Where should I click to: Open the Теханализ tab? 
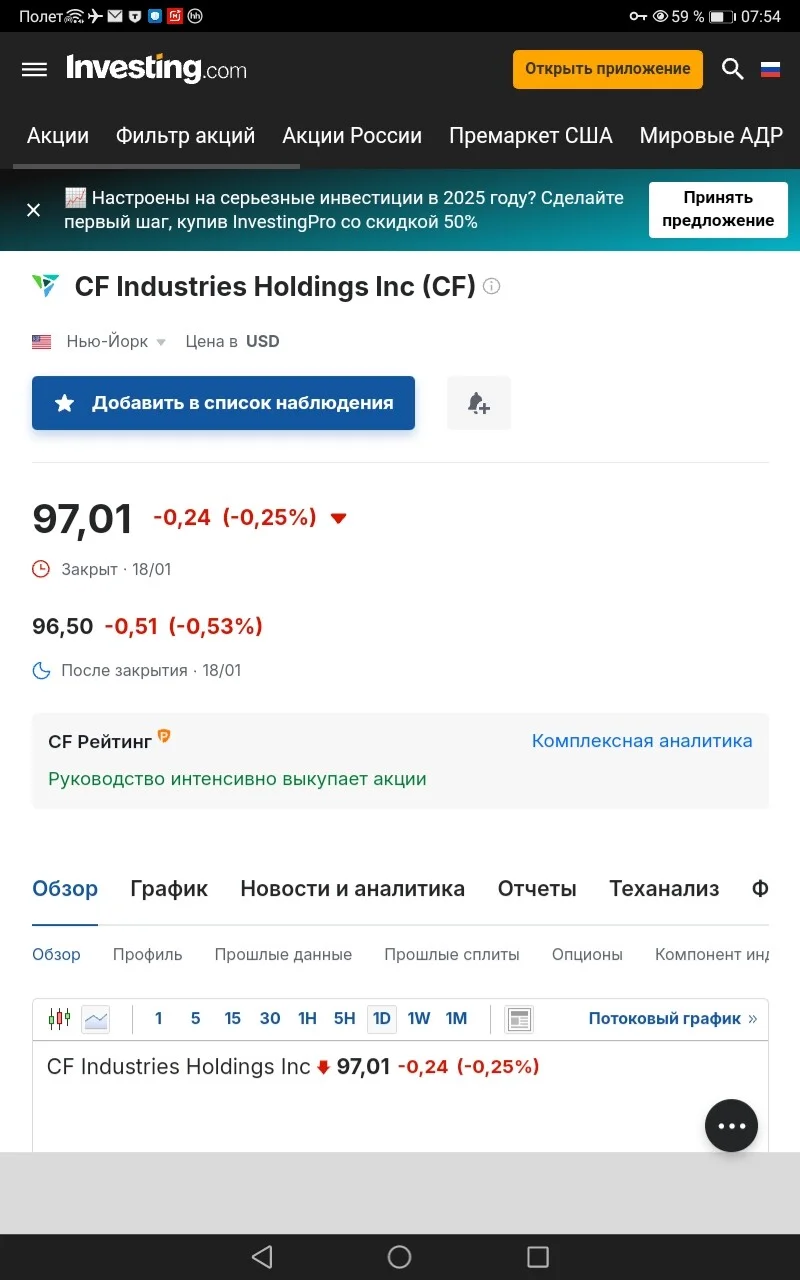click(x=664, y=888)
